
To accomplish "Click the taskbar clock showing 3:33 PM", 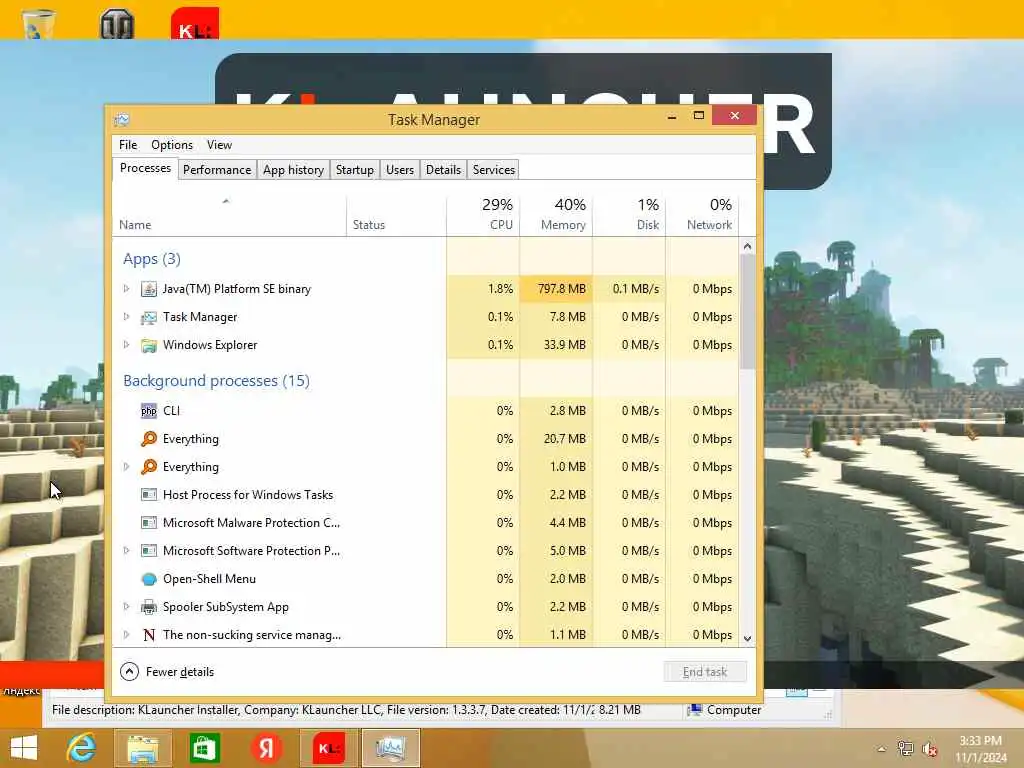I will point(980,749).
